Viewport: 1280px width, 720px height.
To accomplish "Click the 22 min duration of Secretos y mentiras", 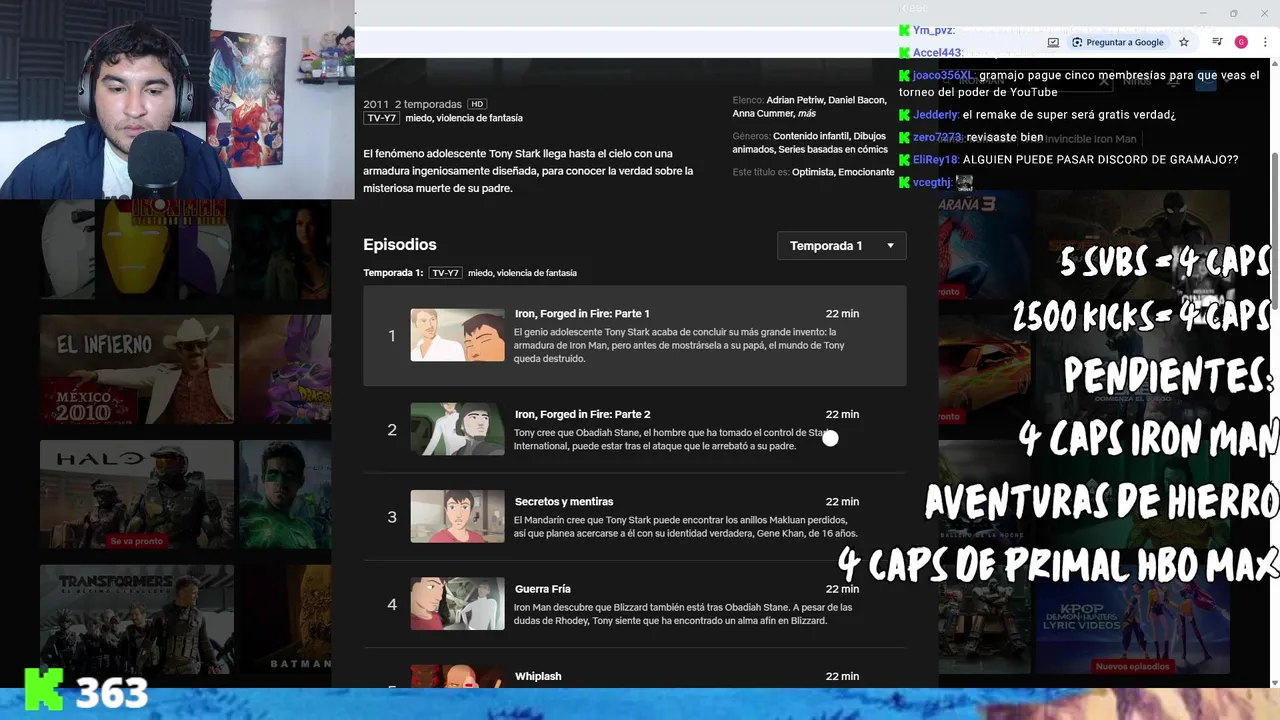I will tap(842, 502).
